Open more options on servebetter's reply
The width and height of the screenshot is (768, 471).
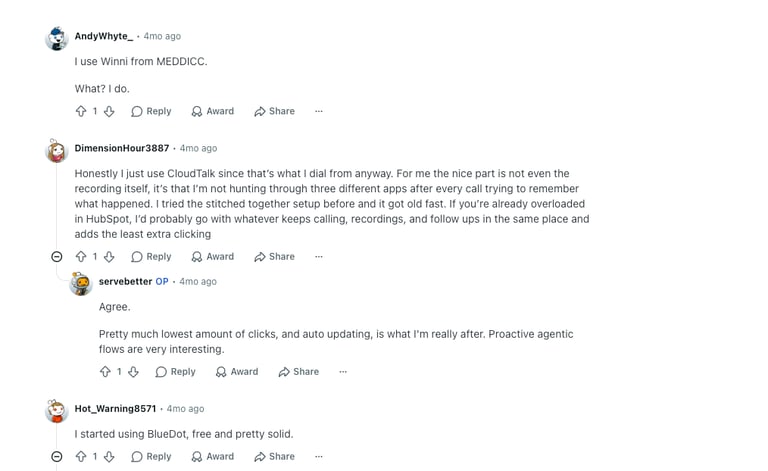click(x=343, y=372)
